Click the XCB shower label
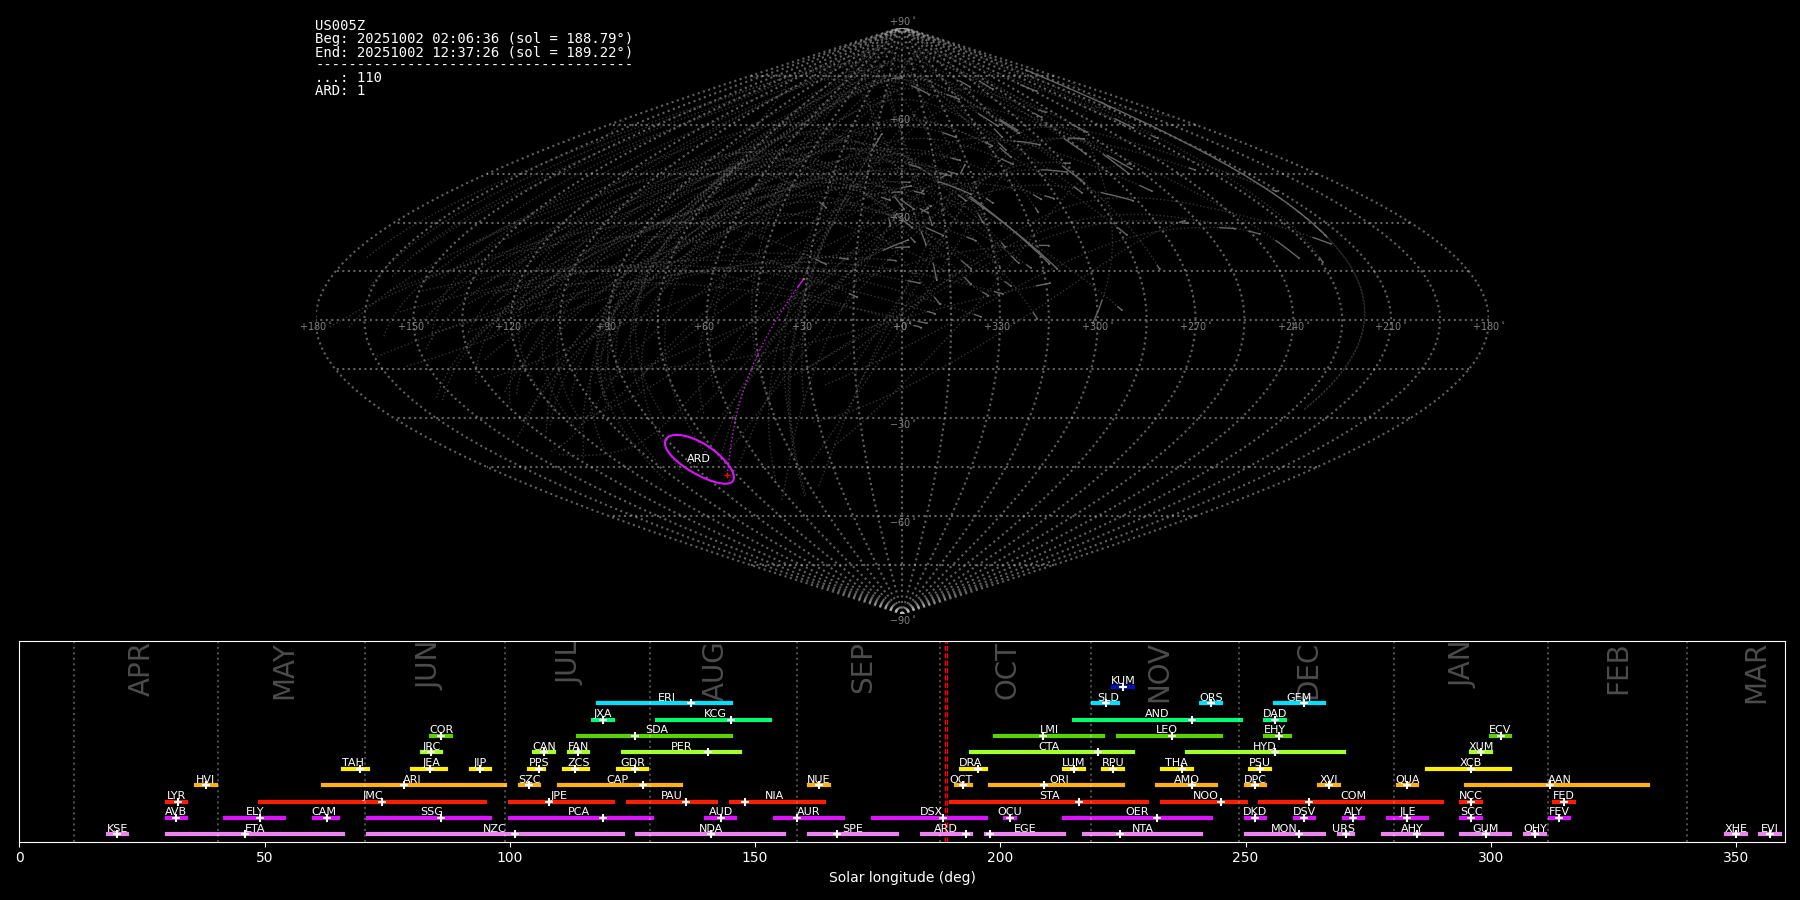This screenshot has width=1800, height=900. 1470,763
